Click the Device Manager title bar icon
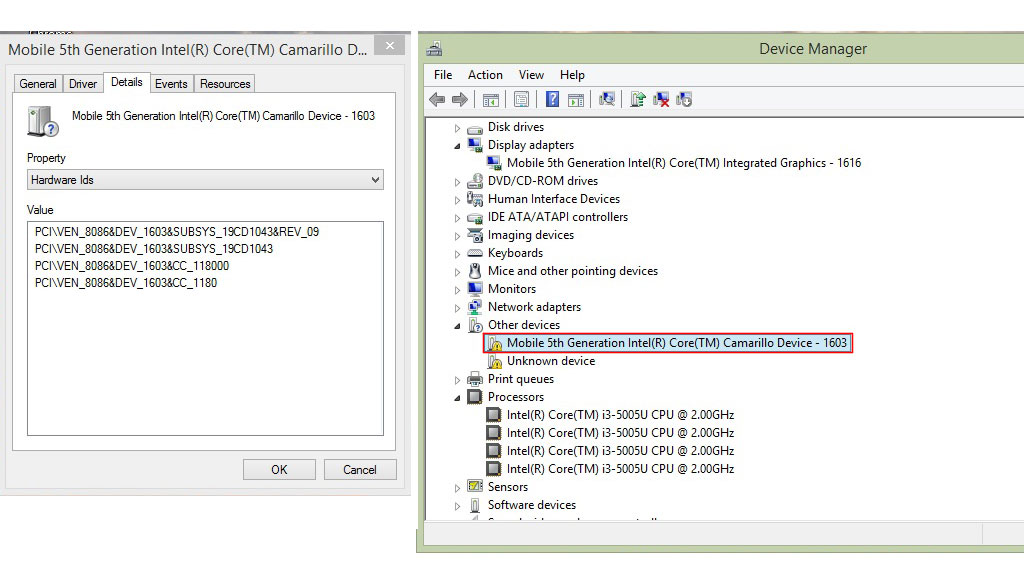 tap(434, 49)
